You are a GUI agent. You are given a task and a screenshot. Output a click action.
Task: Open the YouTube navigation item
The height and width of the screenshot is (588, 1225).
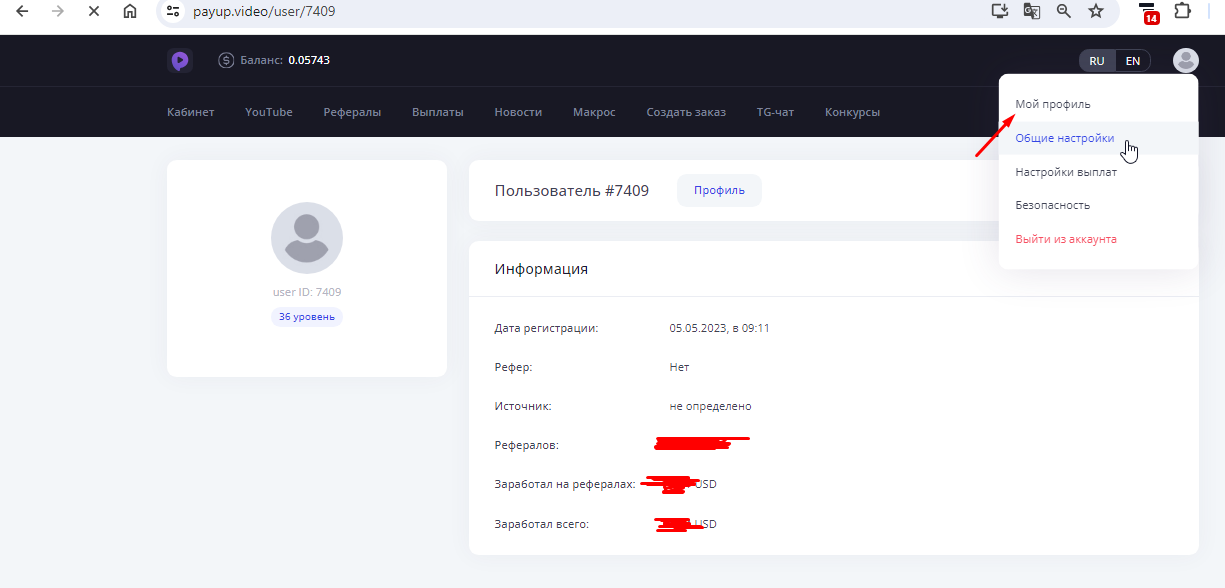(269, 112)
